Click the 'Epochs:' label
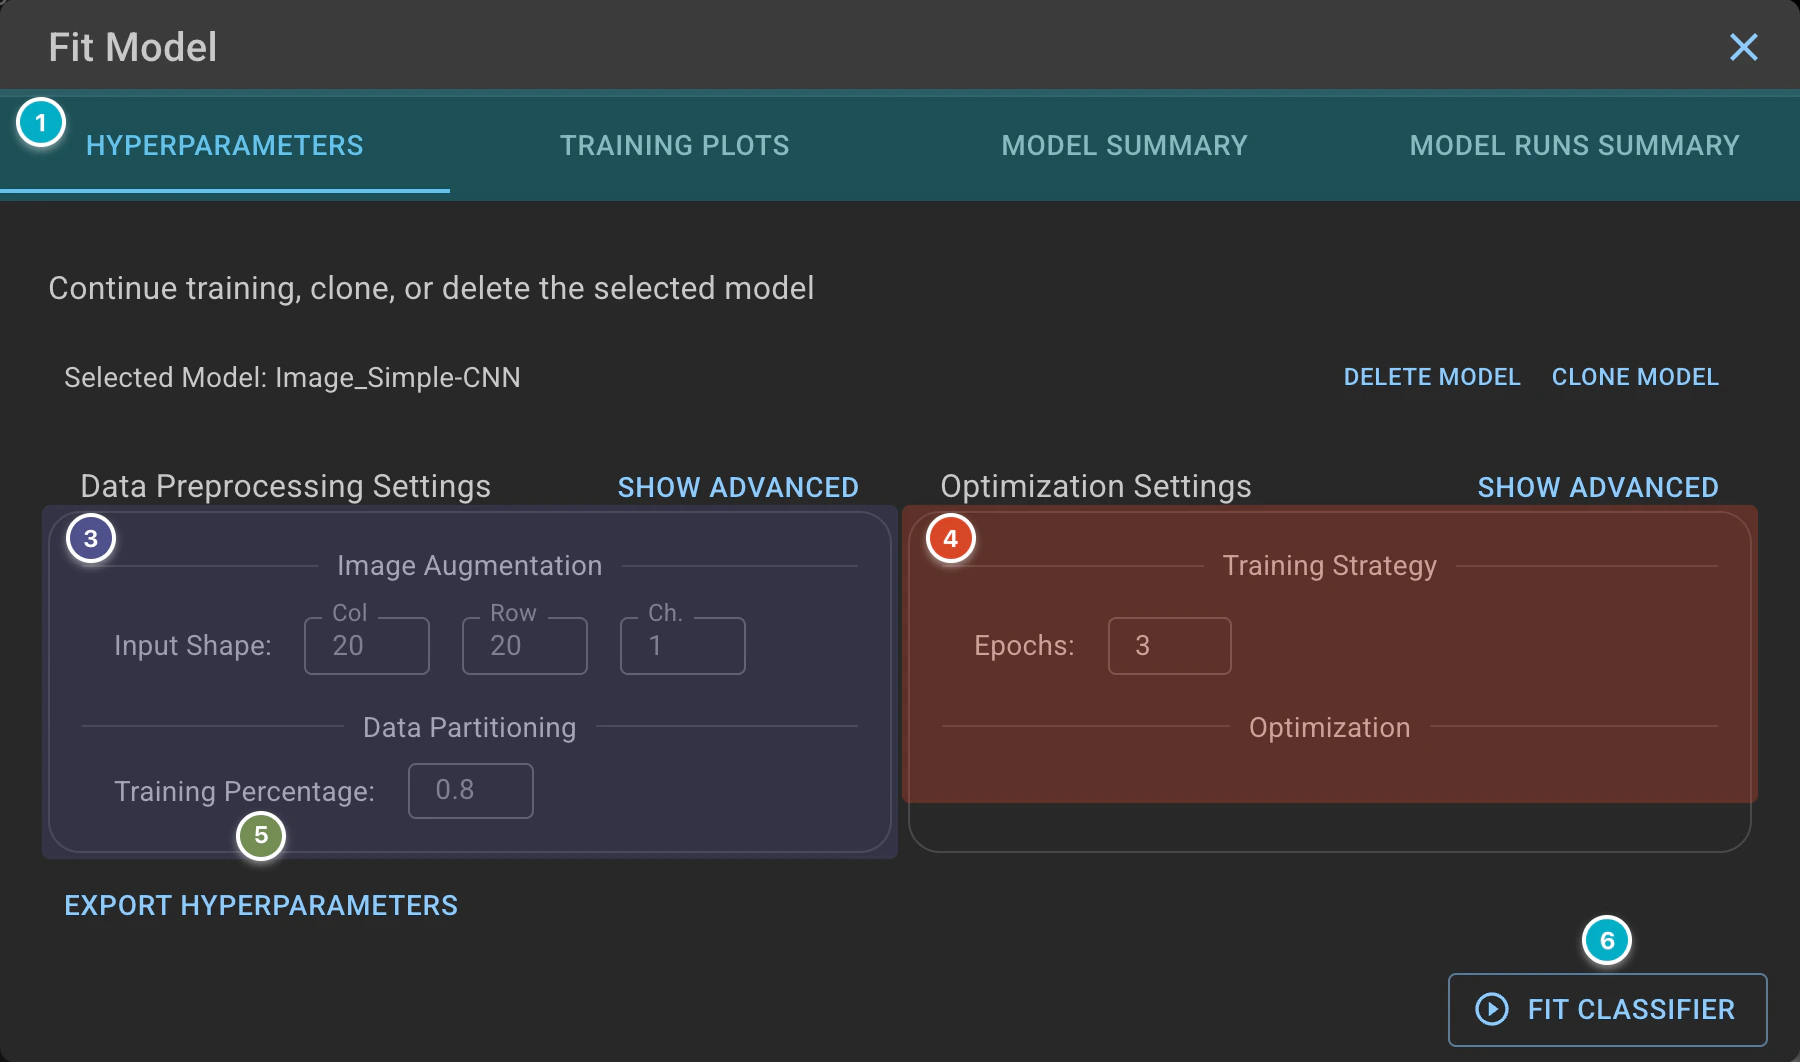Viewport: 1800px width, 1062px height. (1025, 646)
